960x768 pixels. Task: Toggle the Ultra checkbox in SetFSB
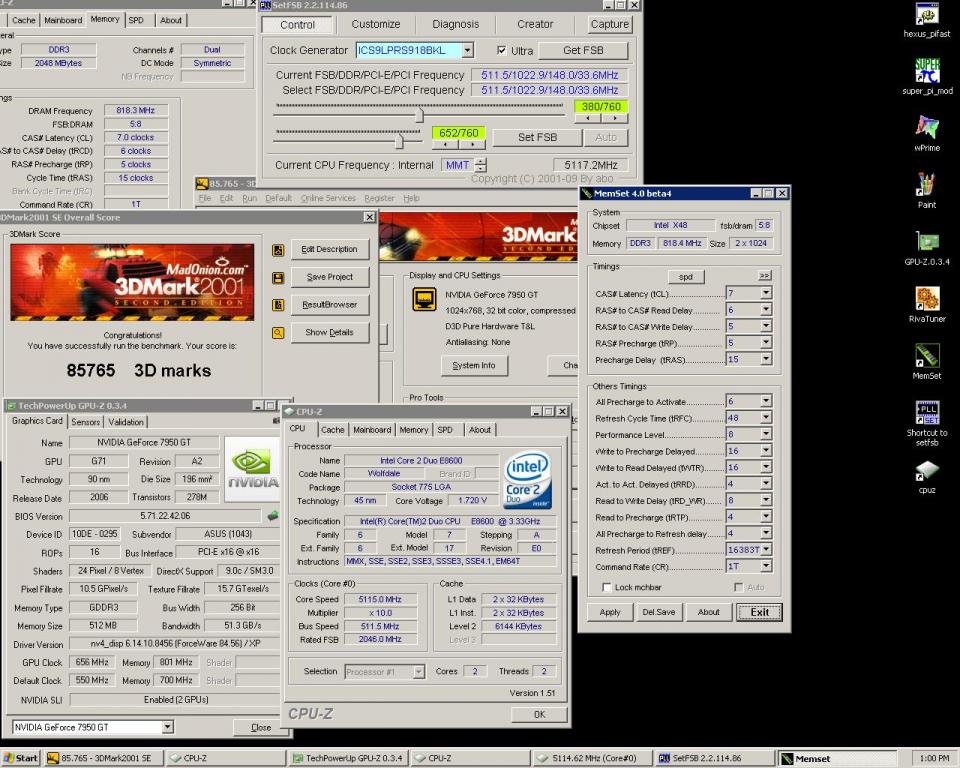click(x=501, y=50)
